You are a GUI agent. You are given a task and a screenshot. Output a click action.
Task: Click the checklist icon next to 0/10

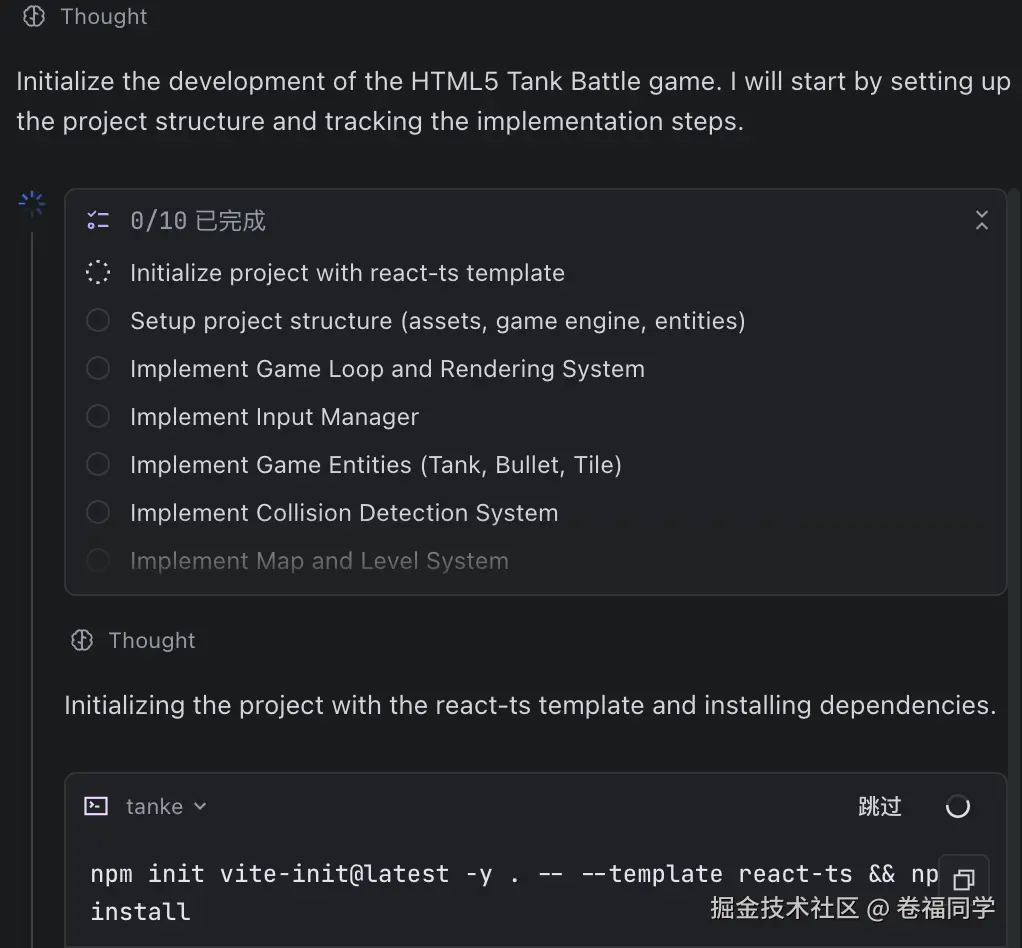click(98, 221)
